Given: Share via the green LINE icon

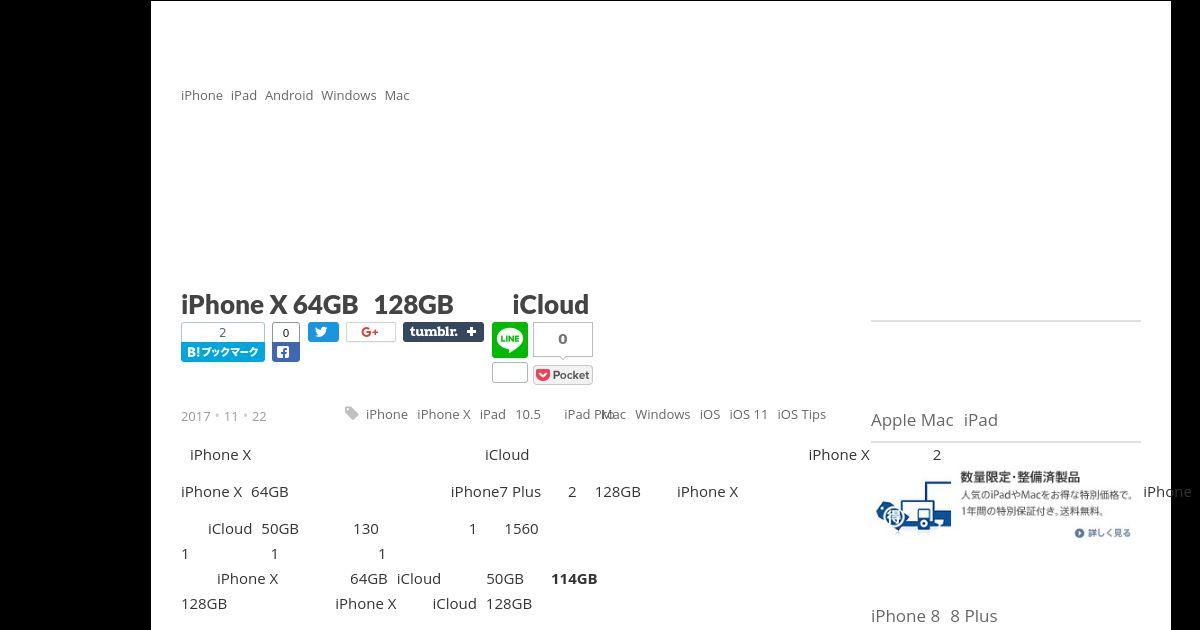Looking at the screenshot, I should (510, 340).
